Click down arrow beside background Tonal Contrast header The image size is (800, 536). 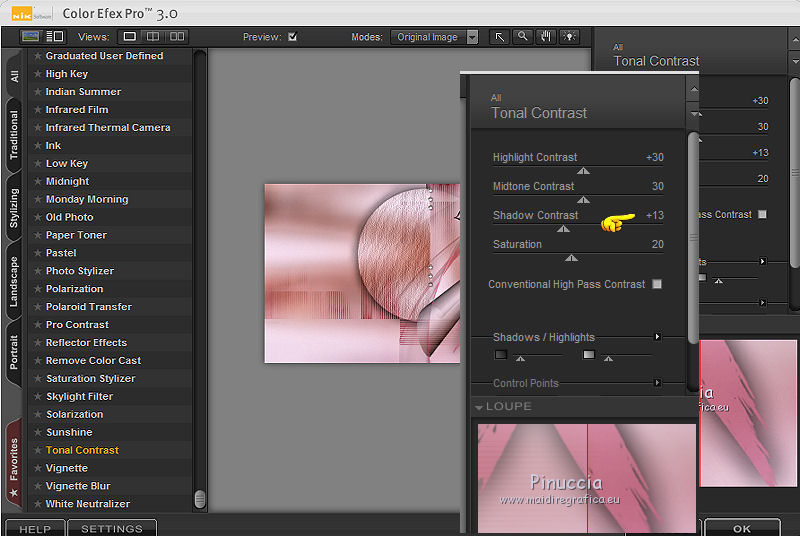(795, 61)
